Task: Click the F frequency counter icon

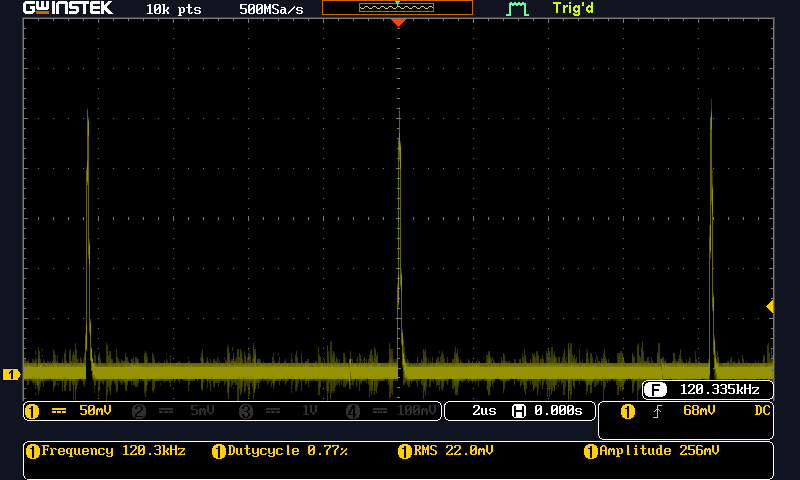Action: click(655, 390)
